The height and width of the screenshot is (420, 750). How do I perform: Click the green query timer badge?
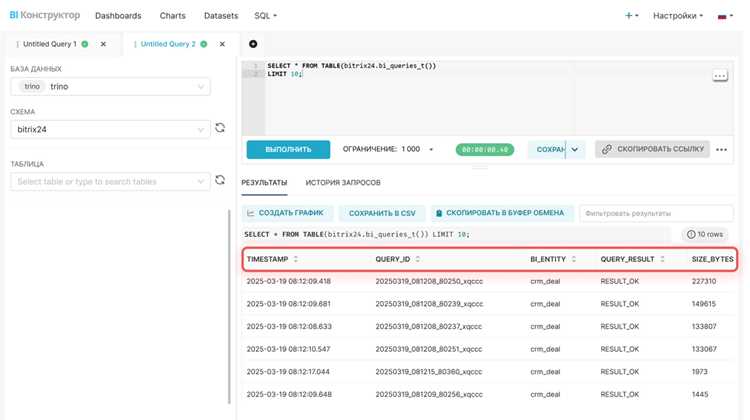485,150
